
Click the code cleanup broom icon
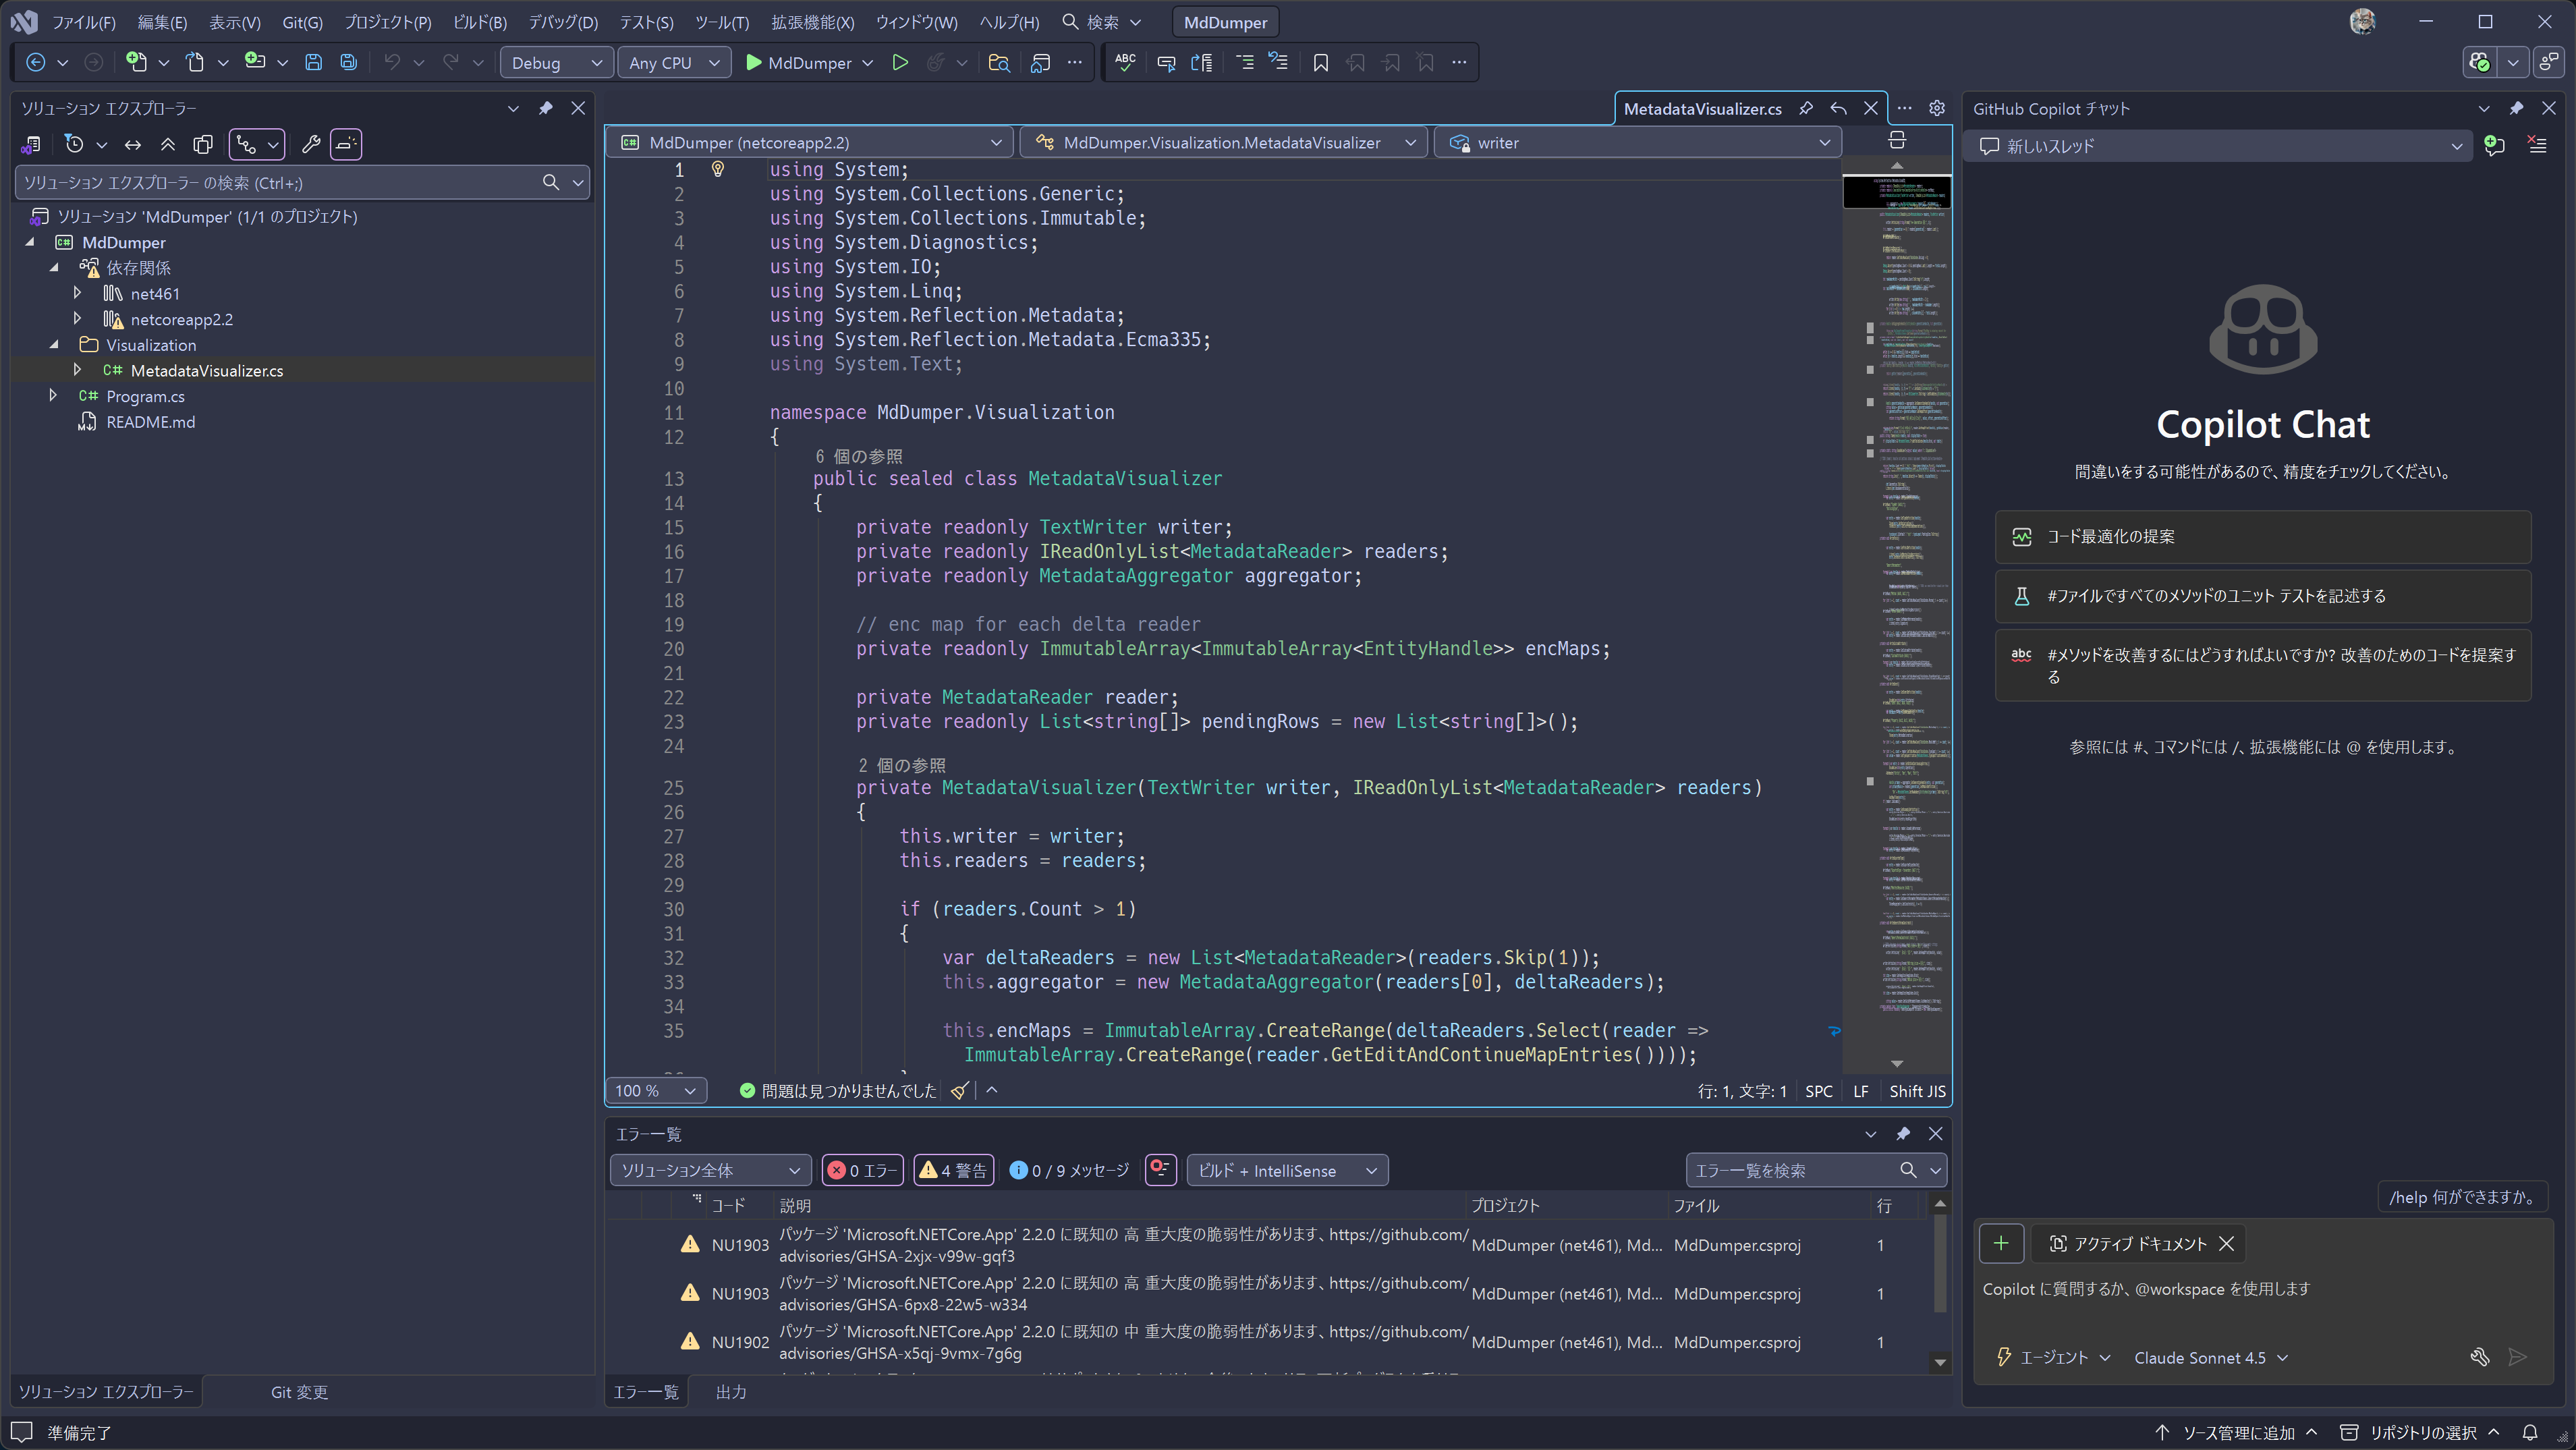pos(959,1090)
